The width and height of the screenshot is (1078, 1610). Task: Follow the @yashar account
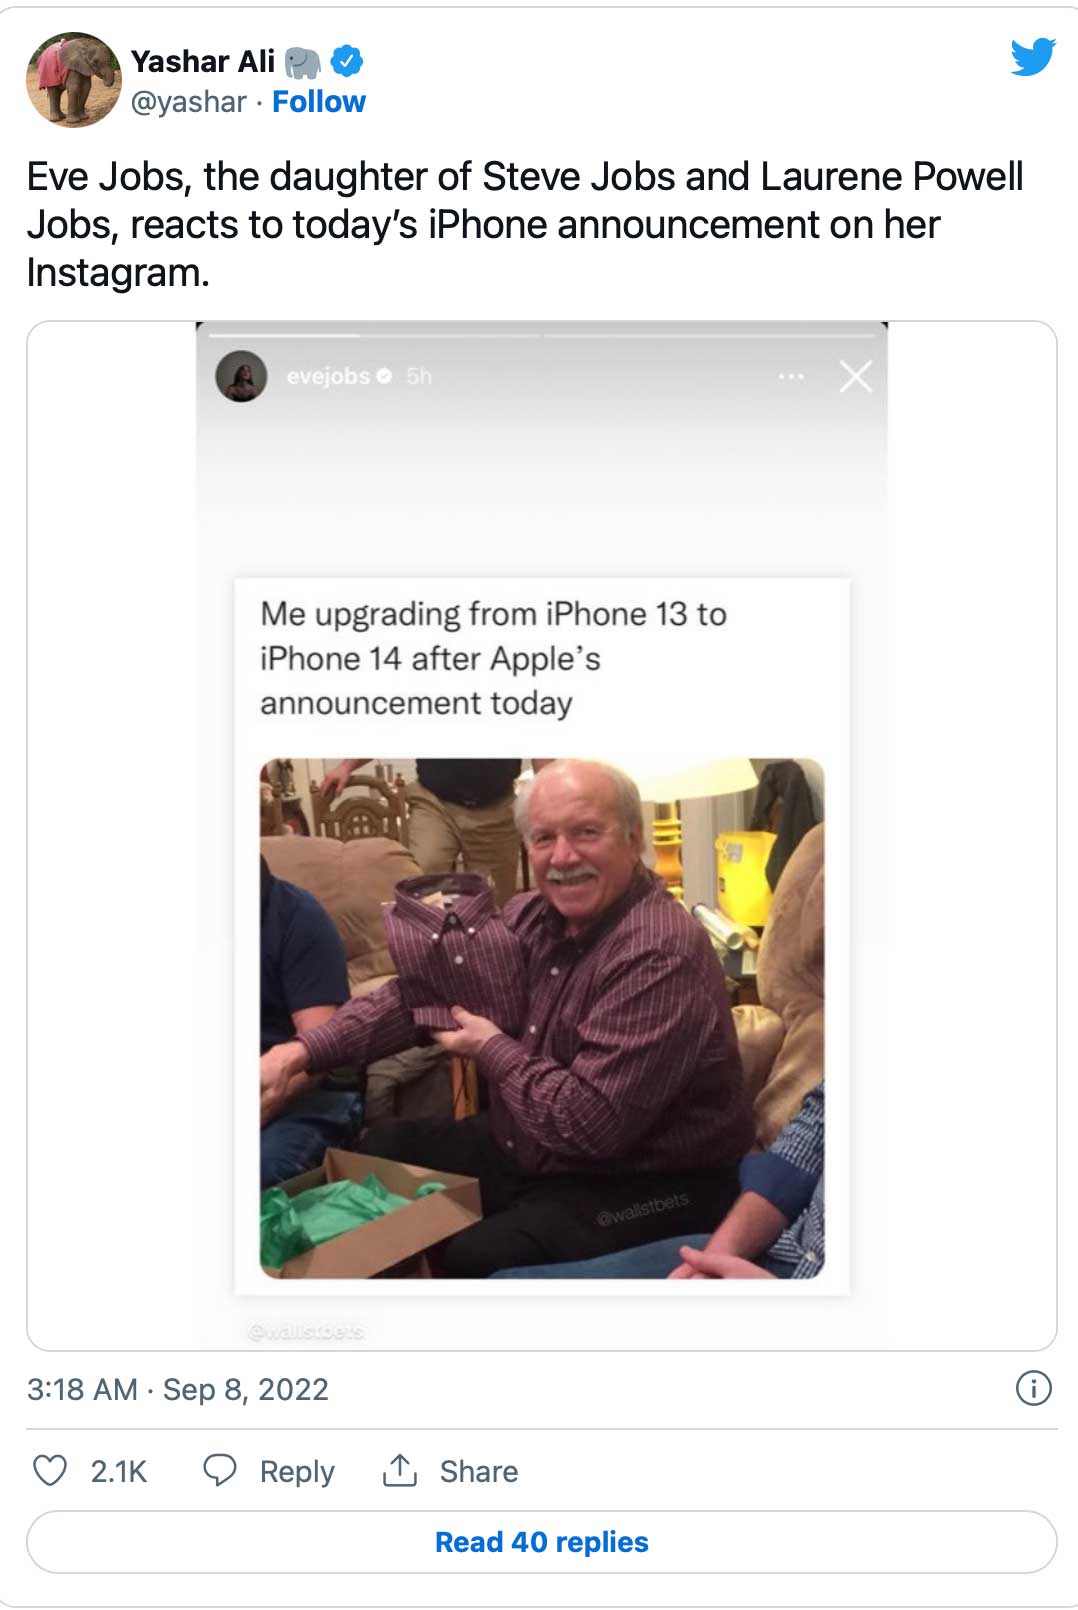(319, 102)
